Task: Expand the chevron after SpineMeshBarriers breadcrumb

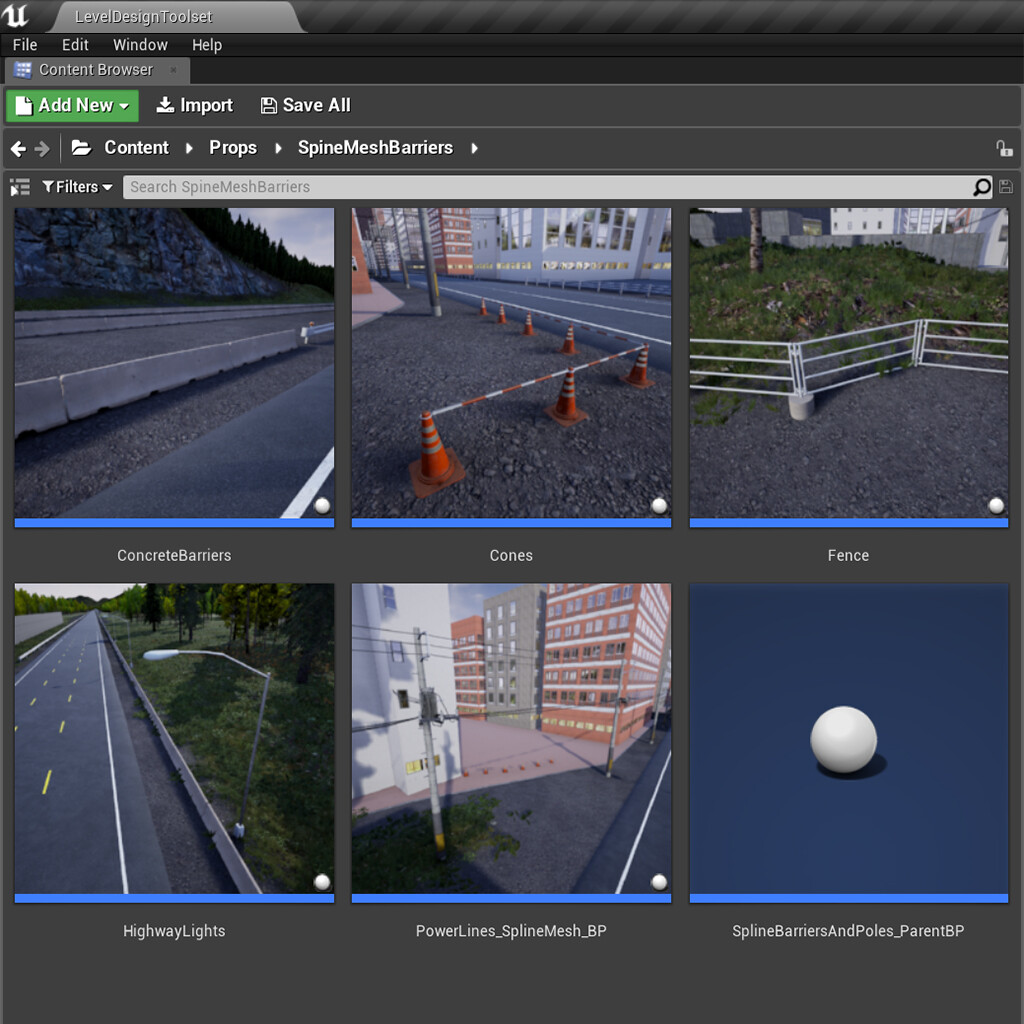Action: coord(473,148)
